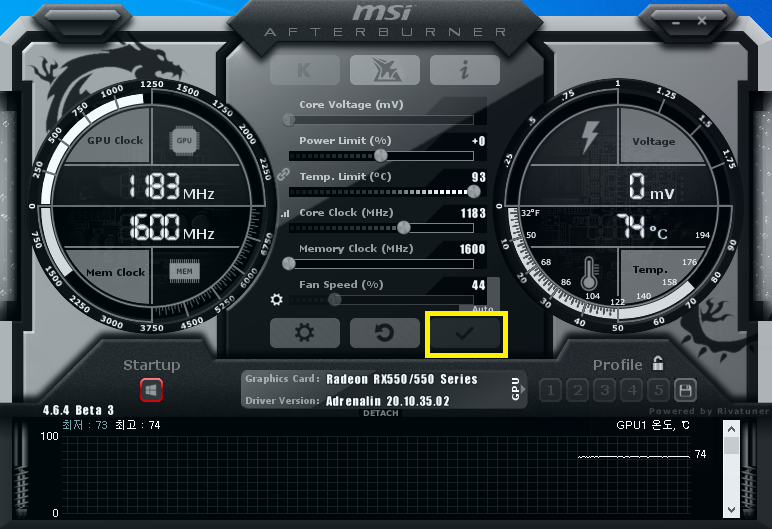Click the Power Limit value +0
Screen dimensions: 772x529
pyautogui.click(x=479, y=141)
